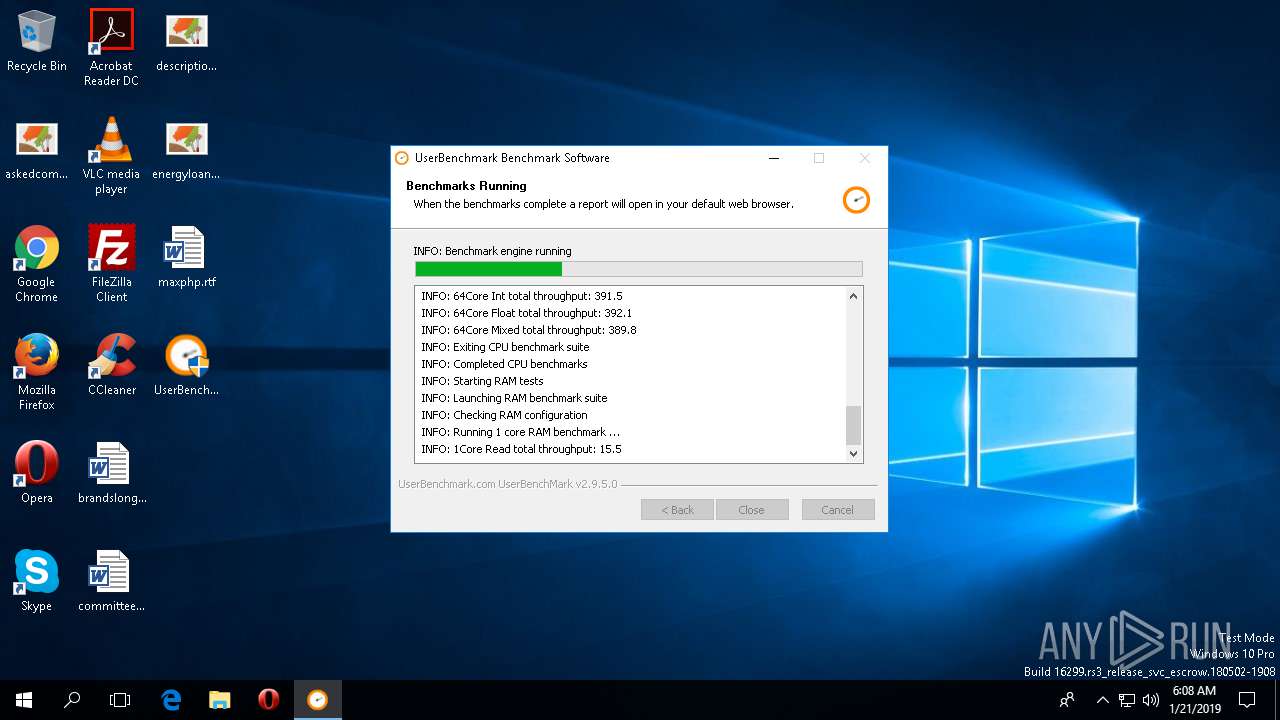Click the Cancel button in UserBenchmark
The width and height of the screenshot is (1280, 720).
[x=838, y=510]
